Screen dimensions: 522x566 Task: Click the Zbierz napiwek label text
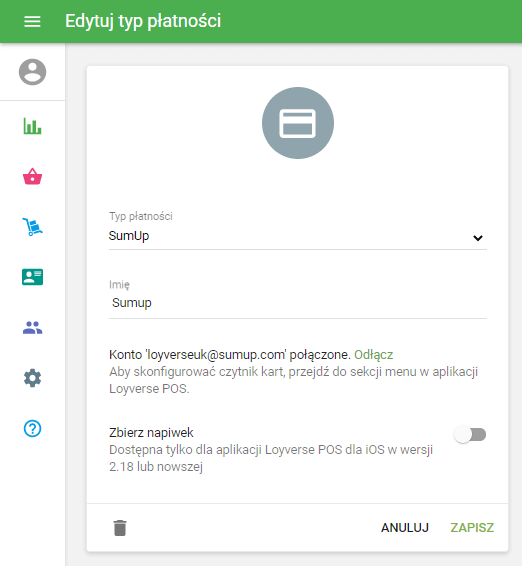tap(151, 432)
